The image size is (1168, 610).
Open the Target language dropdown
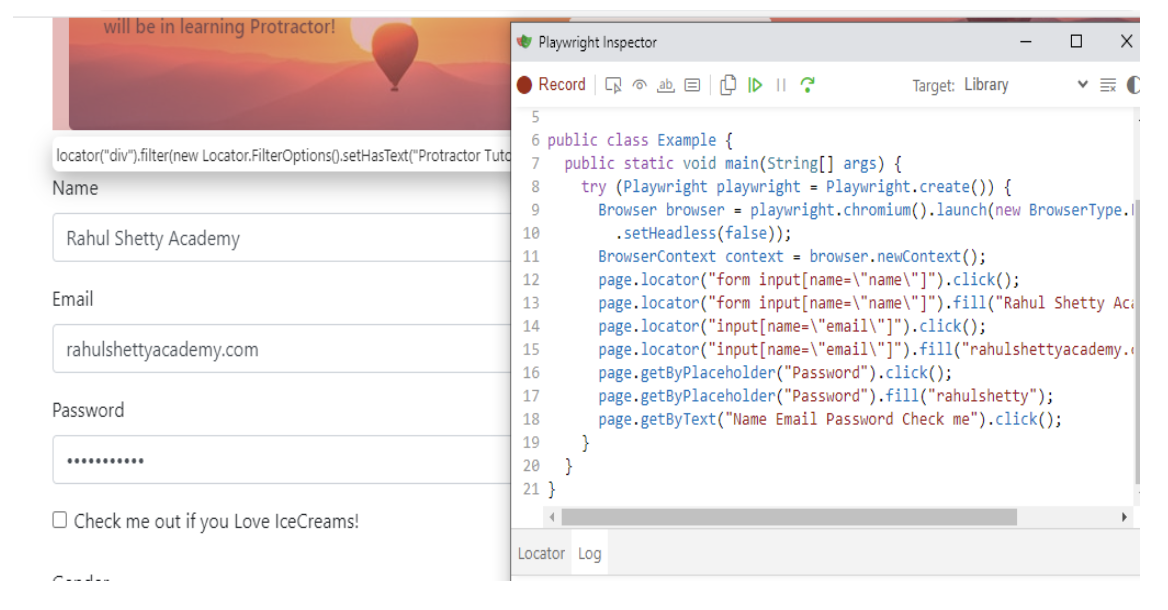coord(985,85)
